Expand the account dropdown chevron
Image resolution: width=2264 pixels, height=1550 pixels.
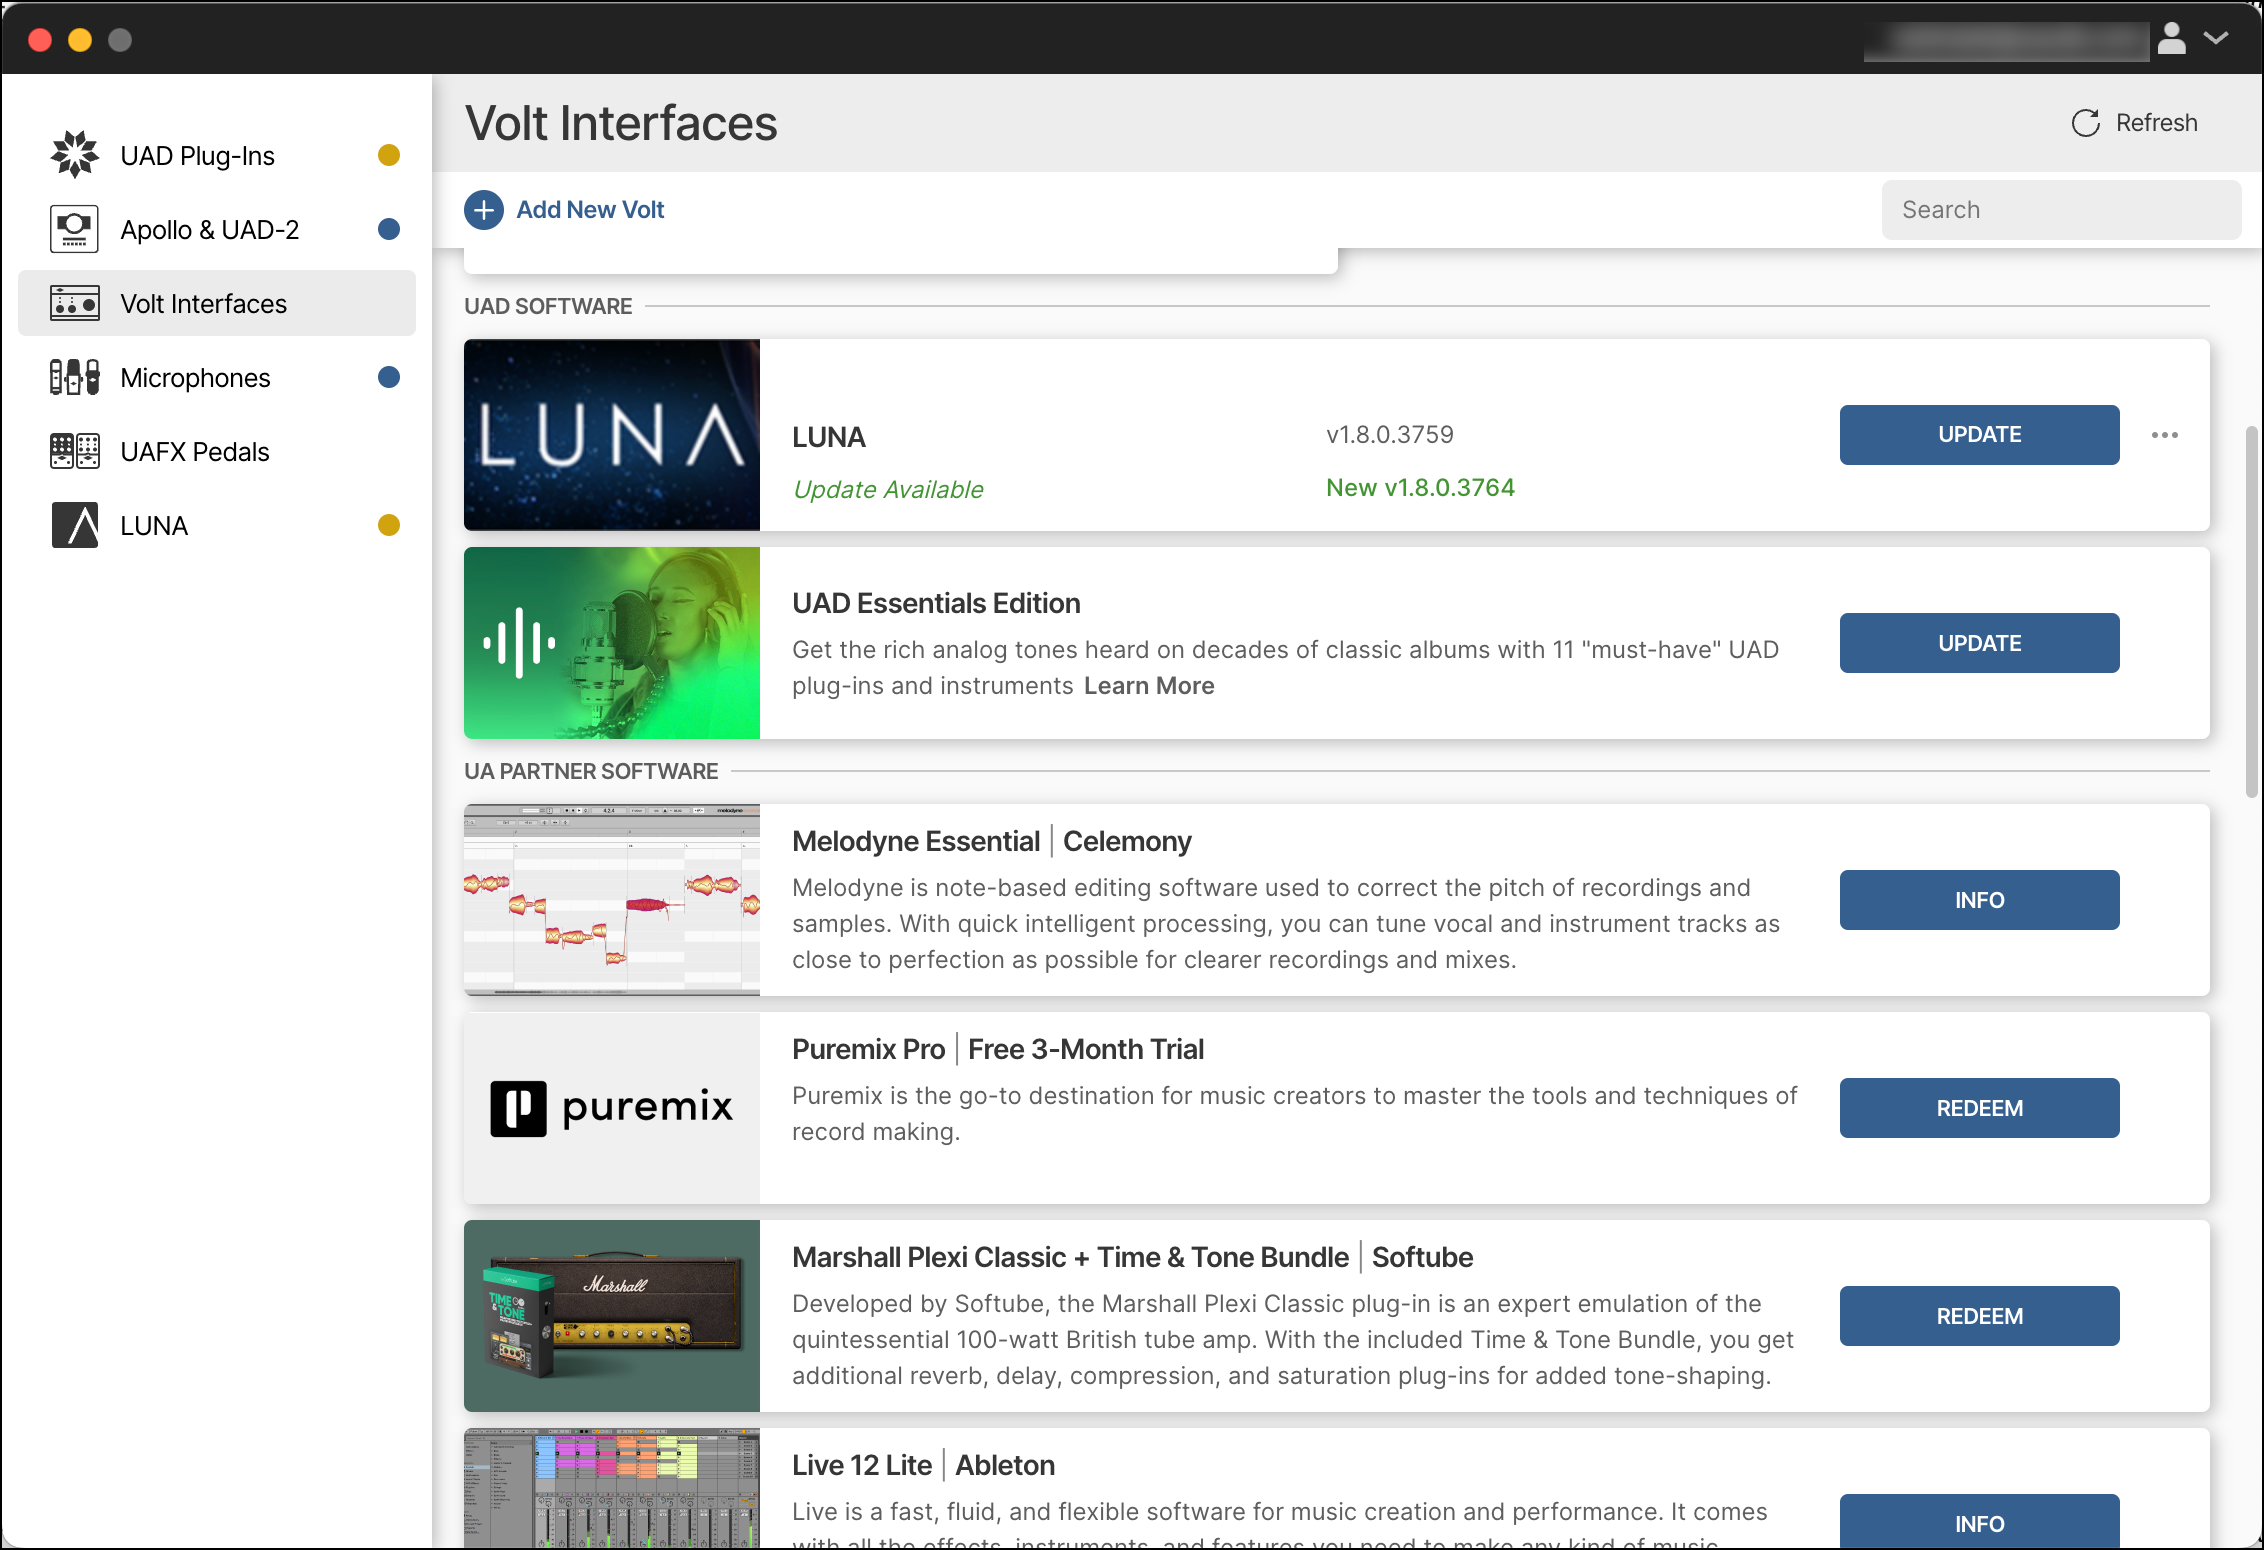tap(2216, 39)
